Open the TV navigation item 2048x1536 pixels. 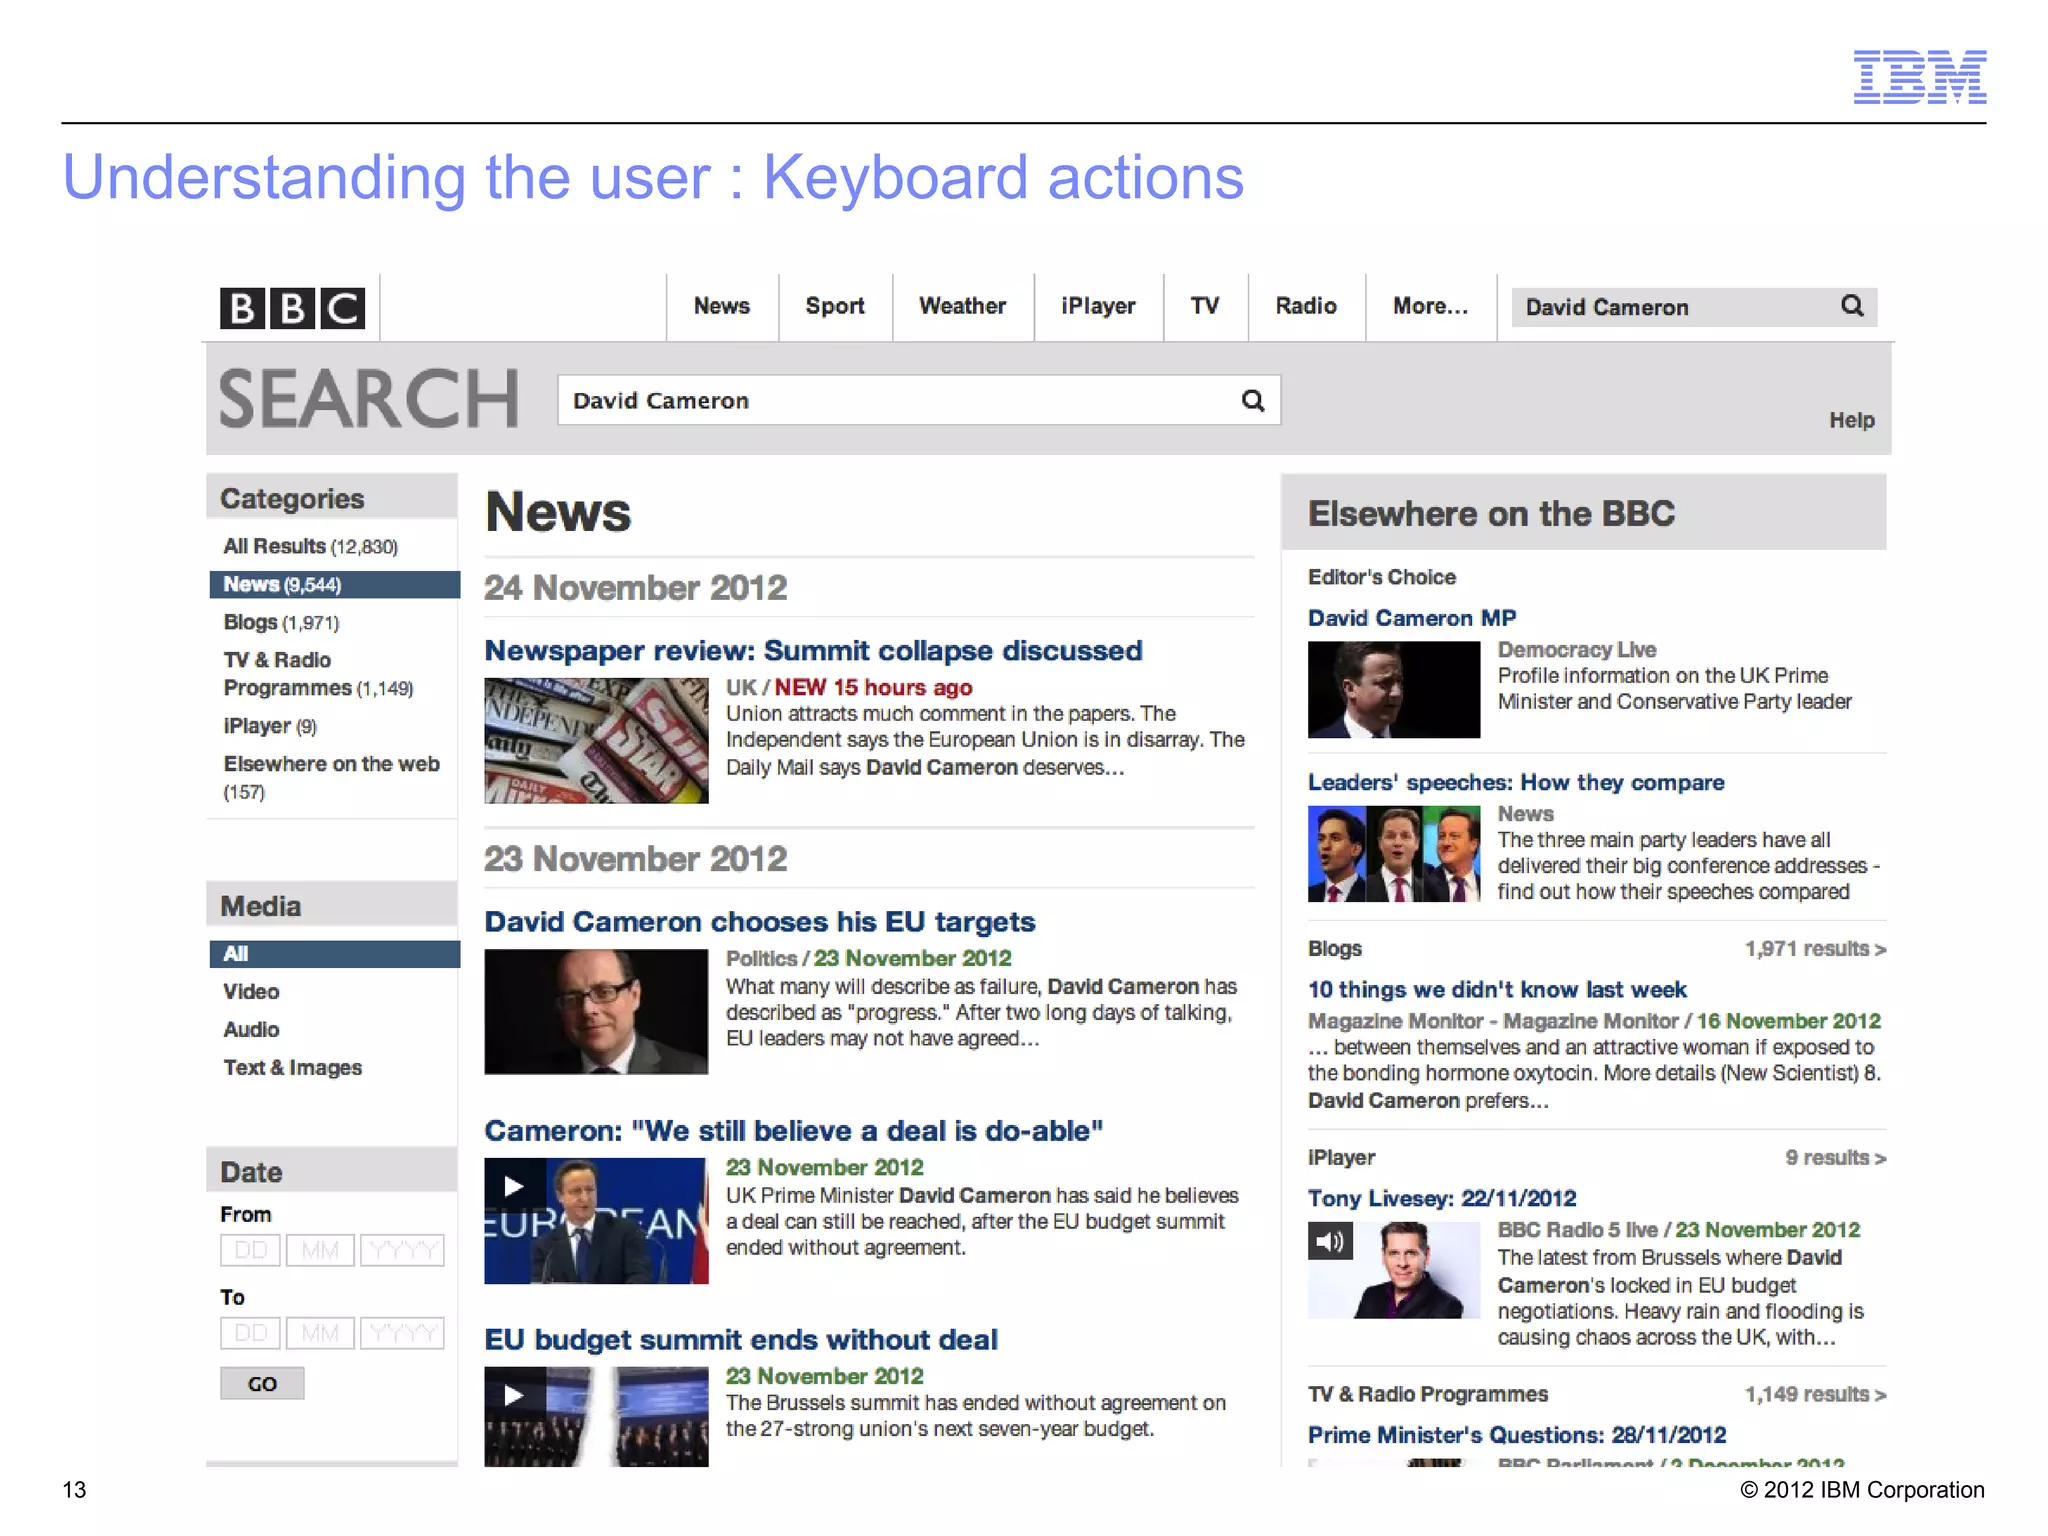pos(1205,306)
